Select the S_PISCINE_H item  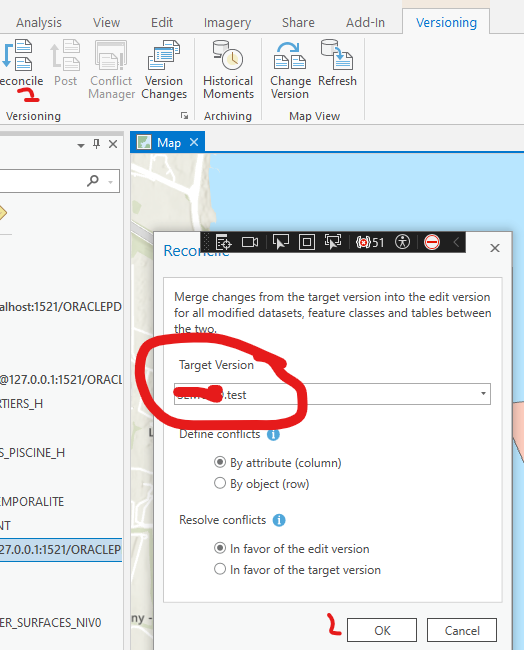(x=32, y=453)
